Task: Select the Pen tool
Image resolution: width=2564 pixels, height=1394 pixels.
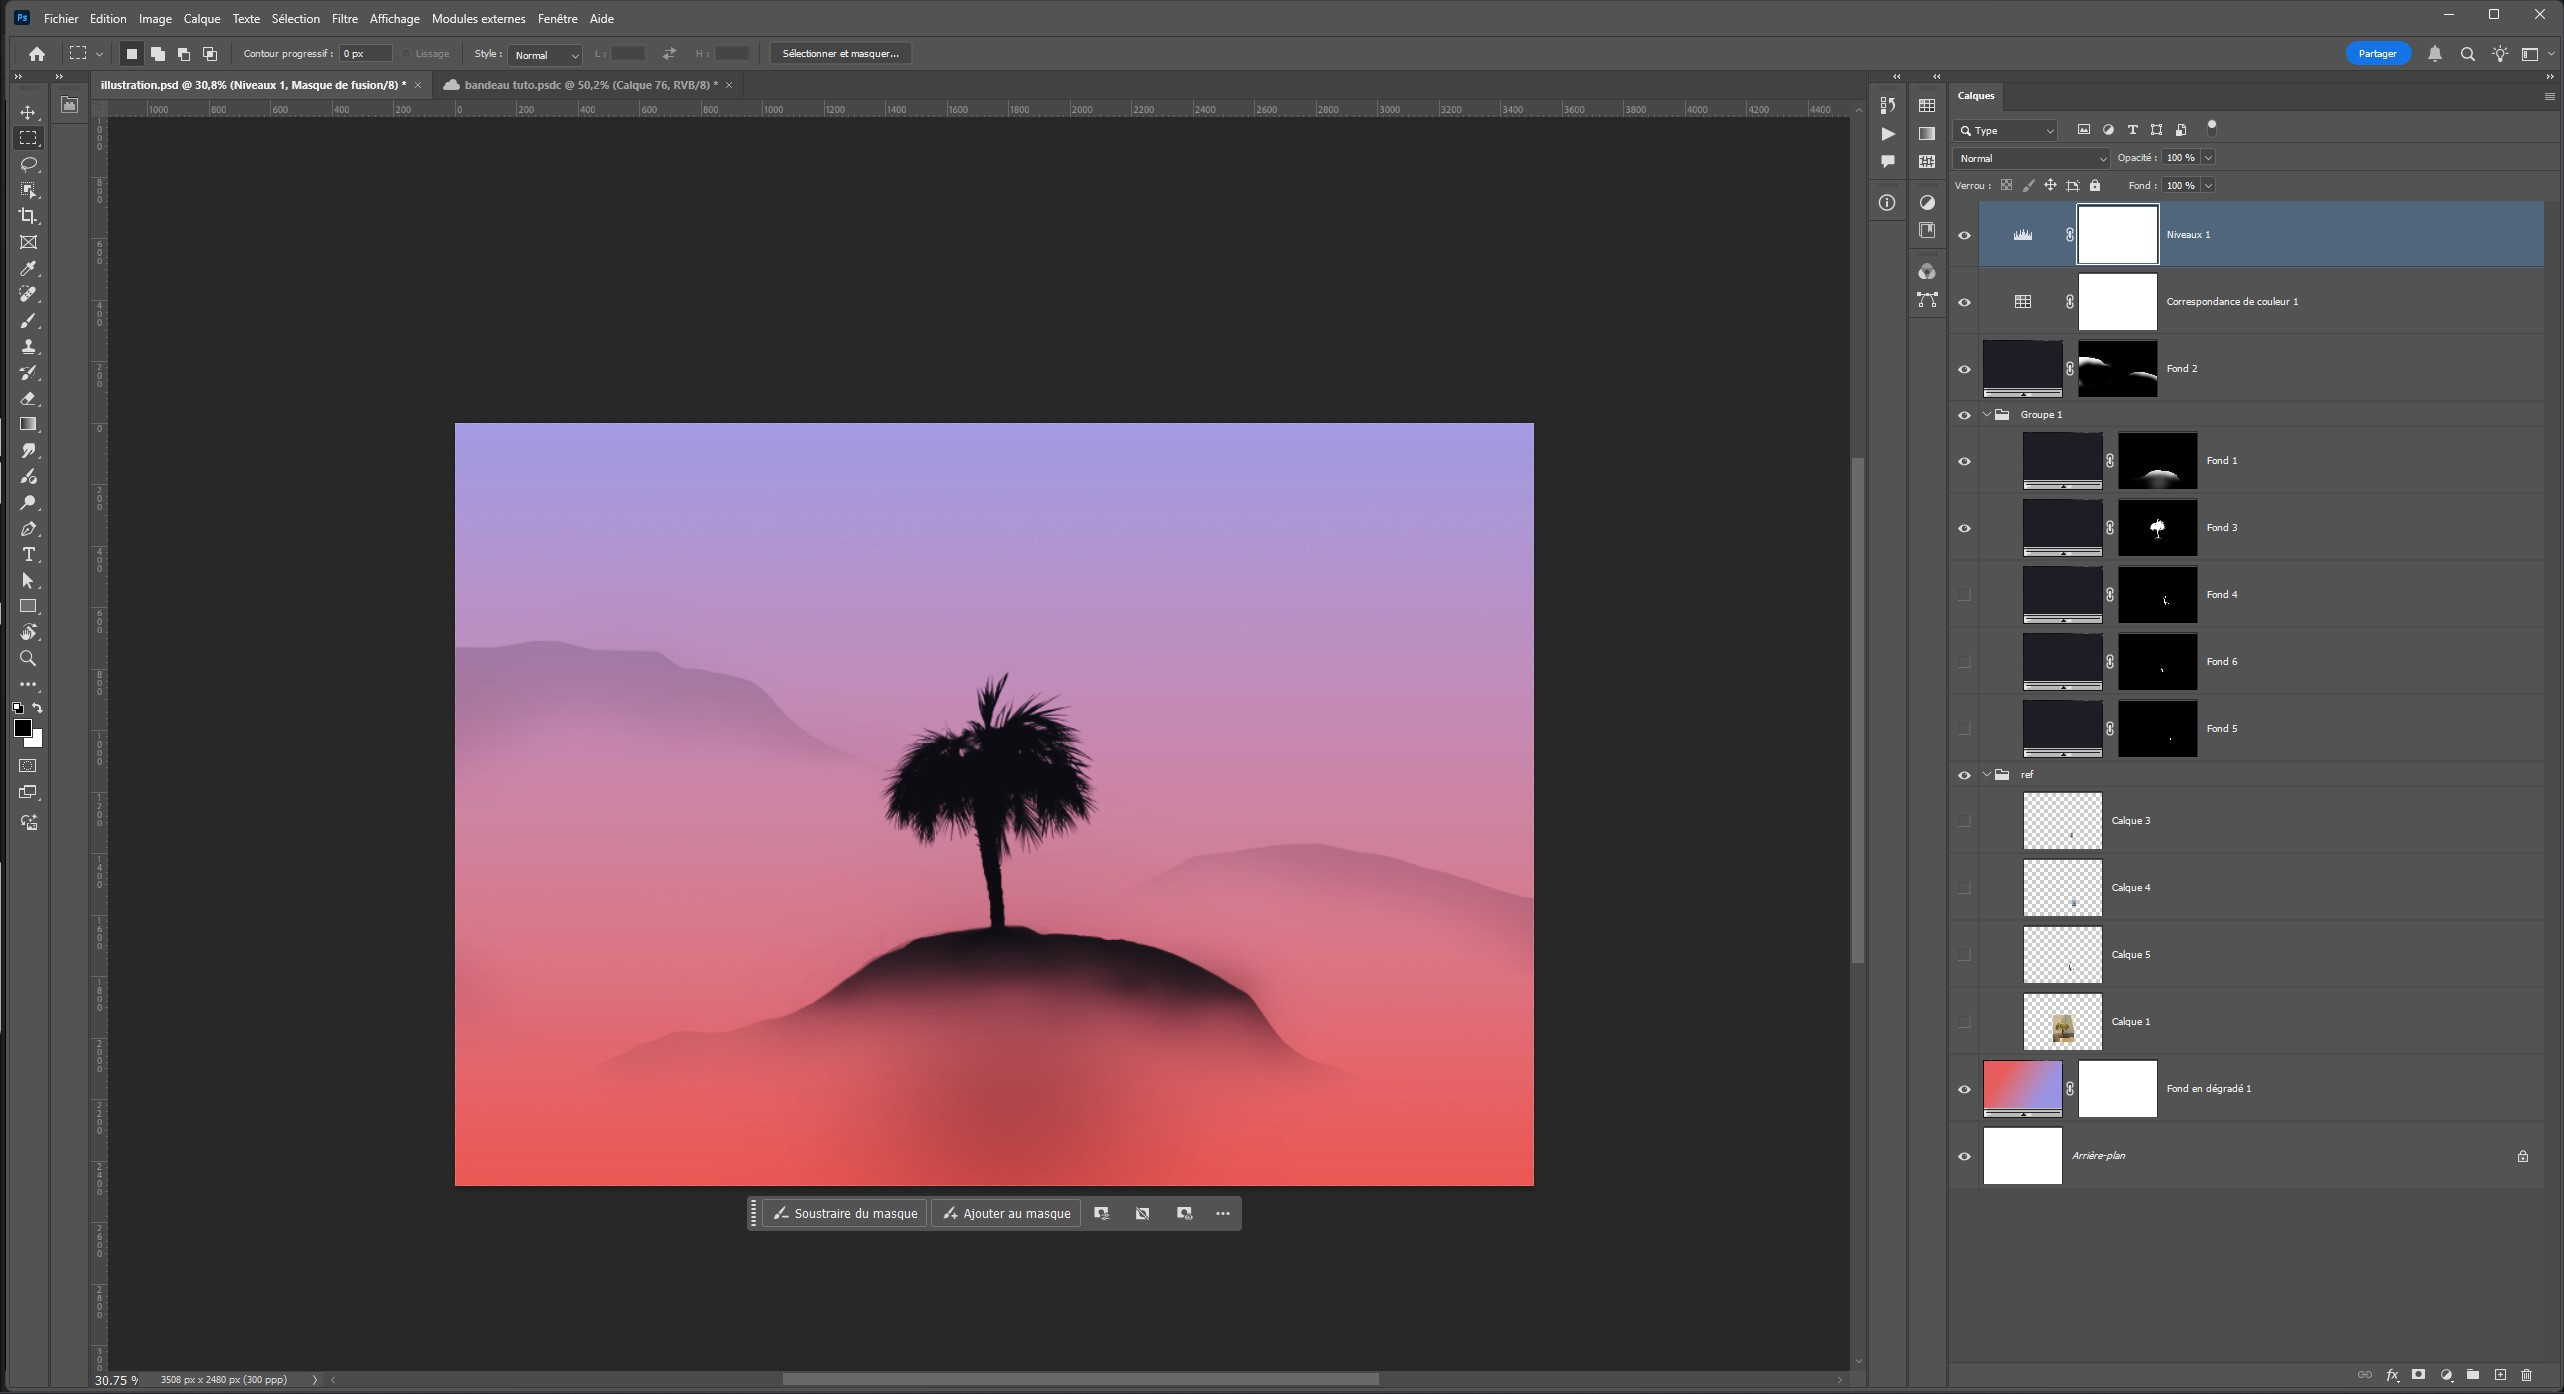Action: tap(28, 528)
